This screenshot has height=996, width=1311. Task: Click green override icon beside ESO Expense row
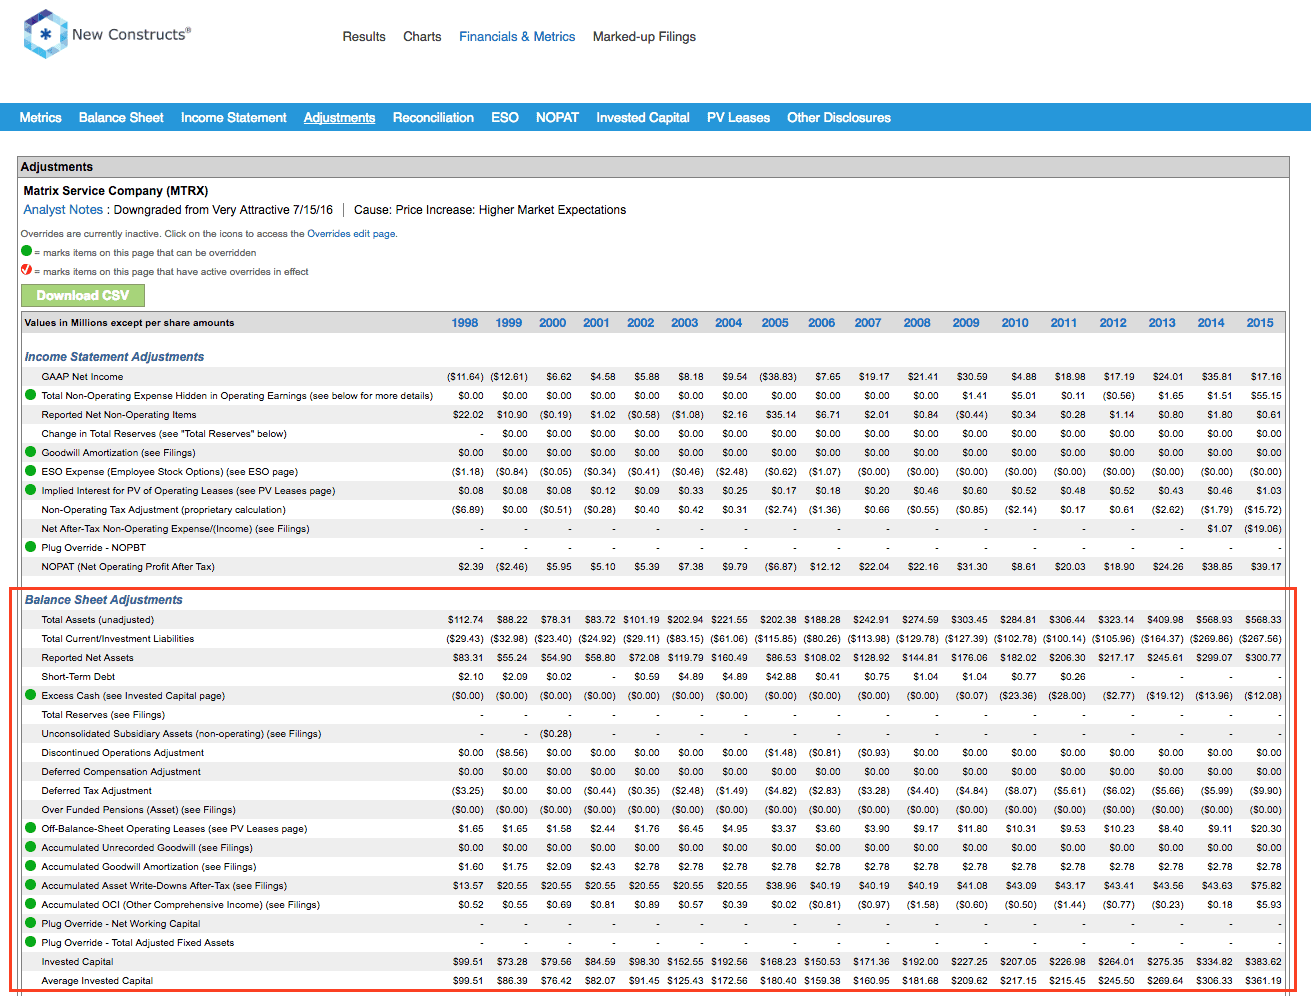(30, 471)
